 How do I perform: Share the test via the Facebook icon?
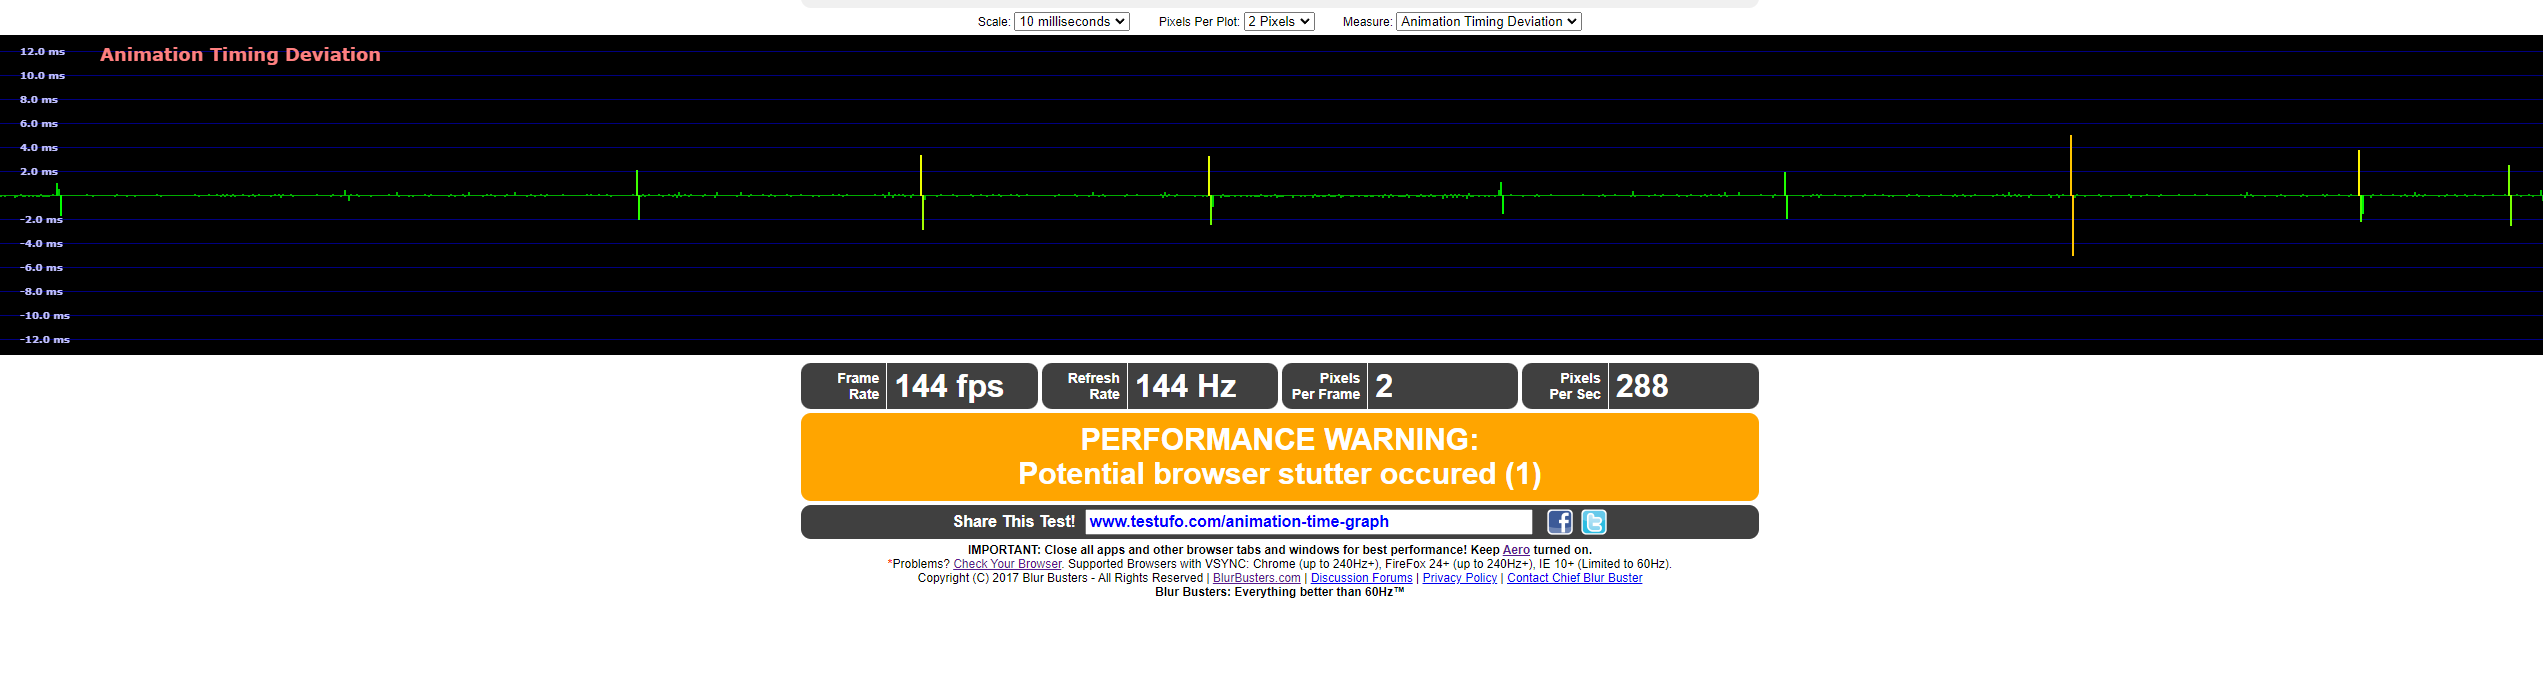click(x=1559, y=522)
